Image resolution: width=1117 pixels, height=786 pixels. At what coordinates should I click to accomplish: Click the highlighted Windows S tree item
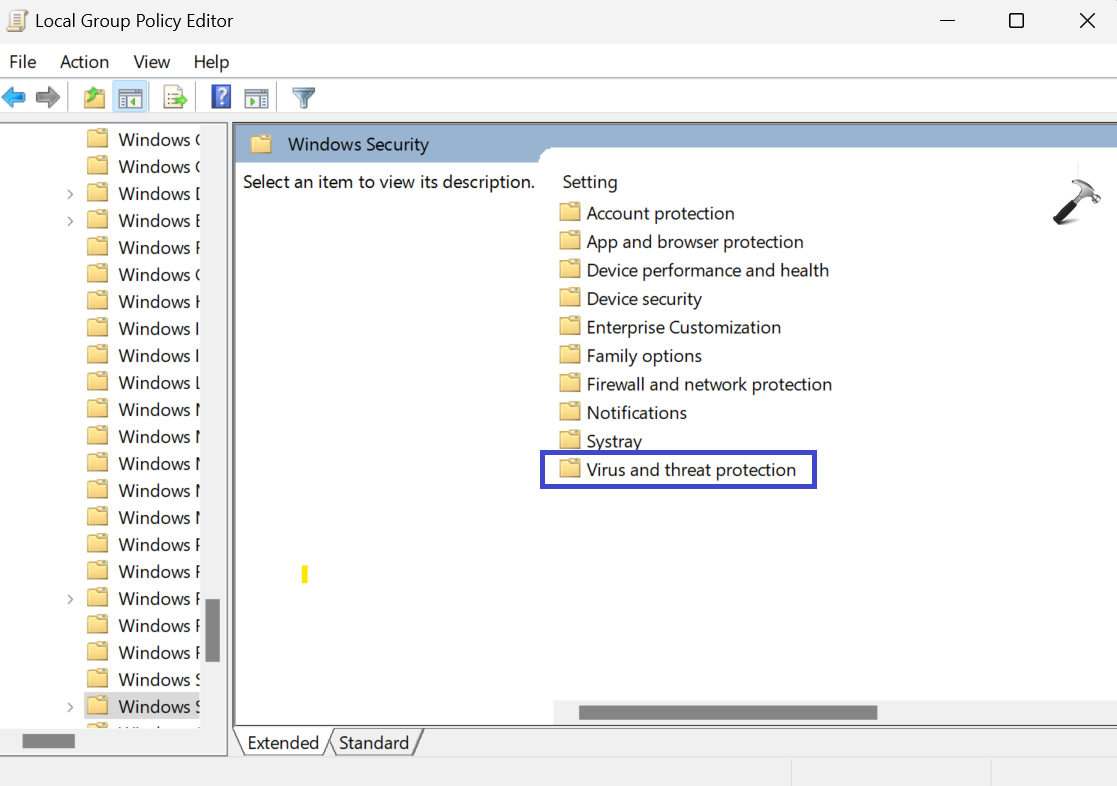coord(143,706)
